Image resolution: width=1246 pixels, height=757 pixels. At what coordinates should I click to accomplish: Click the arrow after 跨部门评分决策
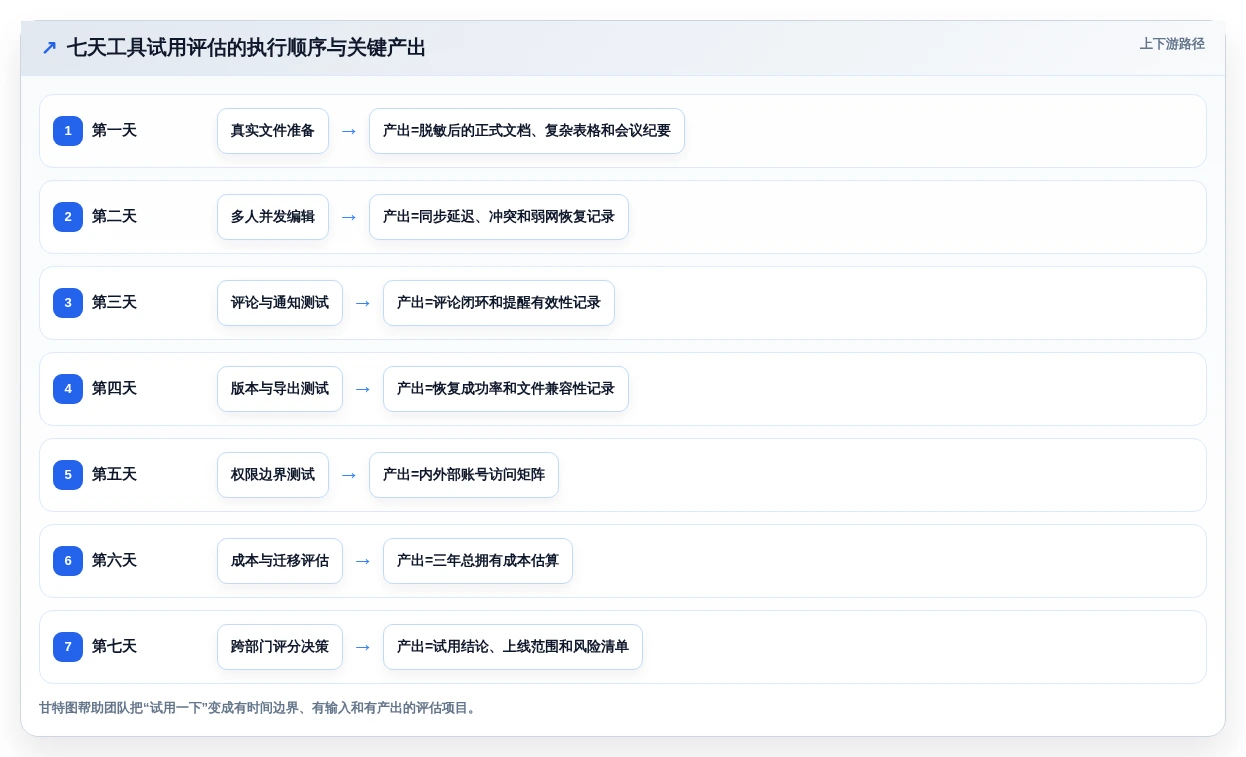pos(363,647)
